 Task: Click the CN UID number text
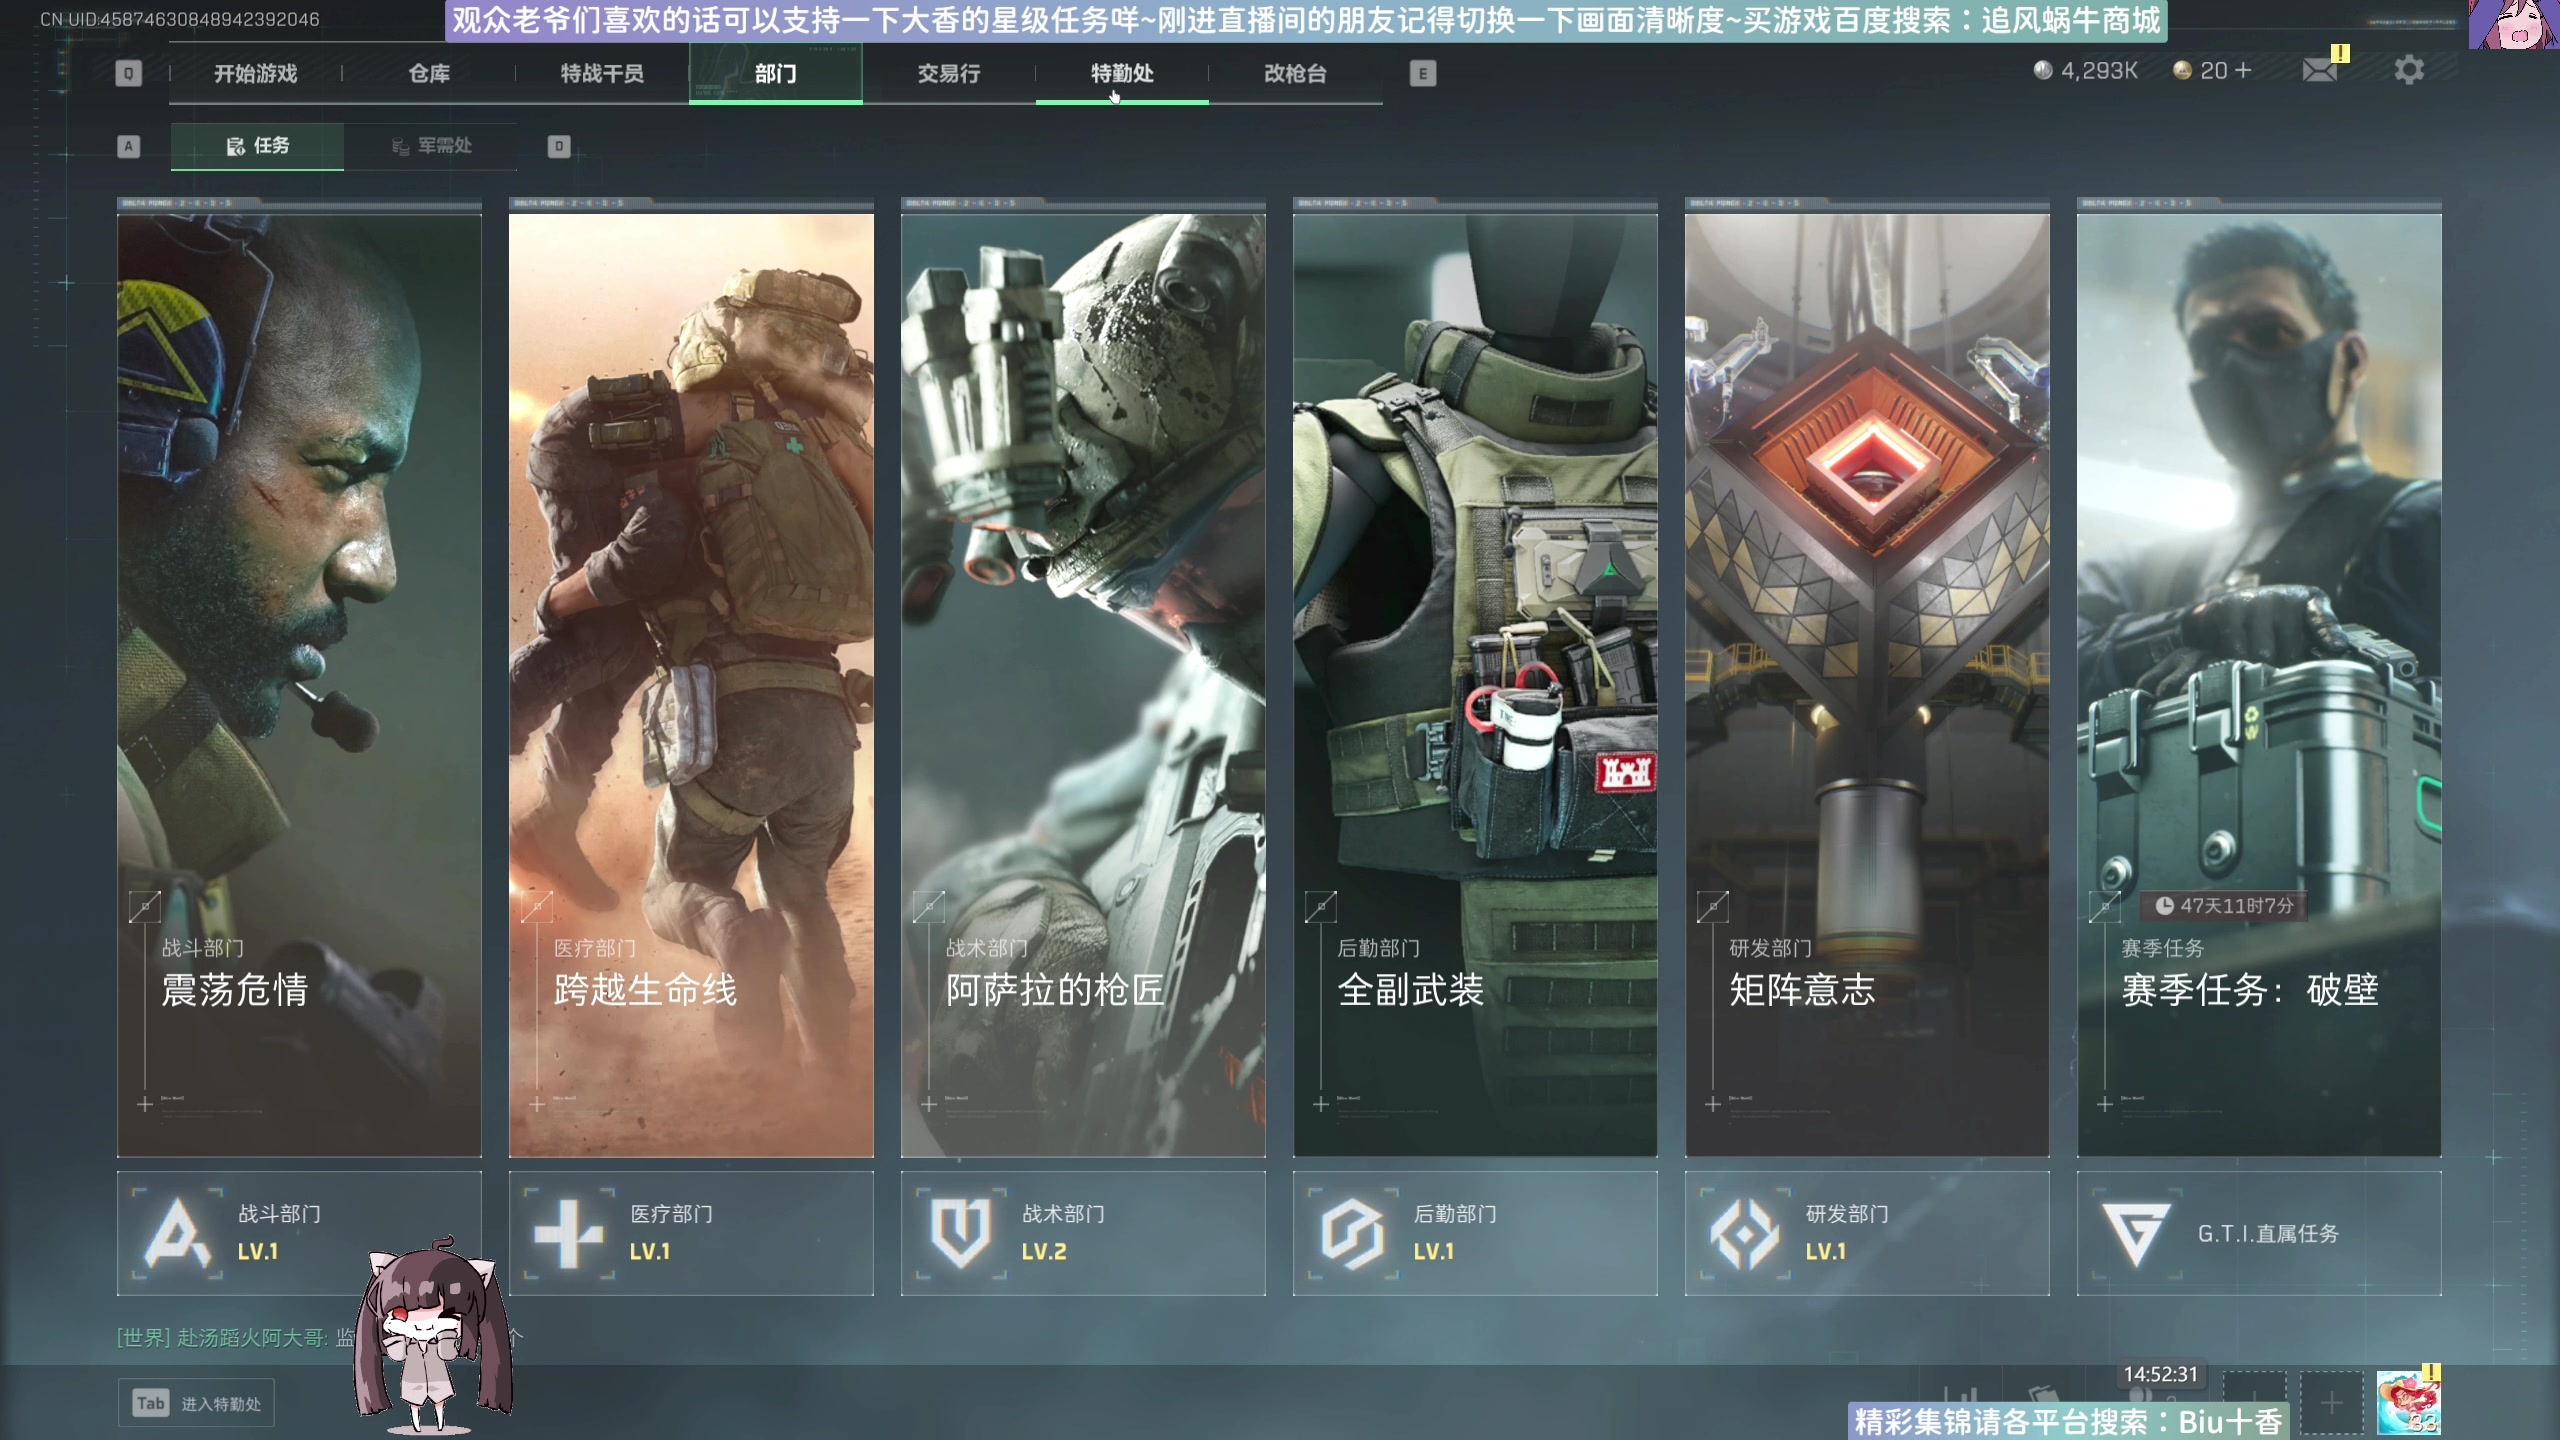180,19
